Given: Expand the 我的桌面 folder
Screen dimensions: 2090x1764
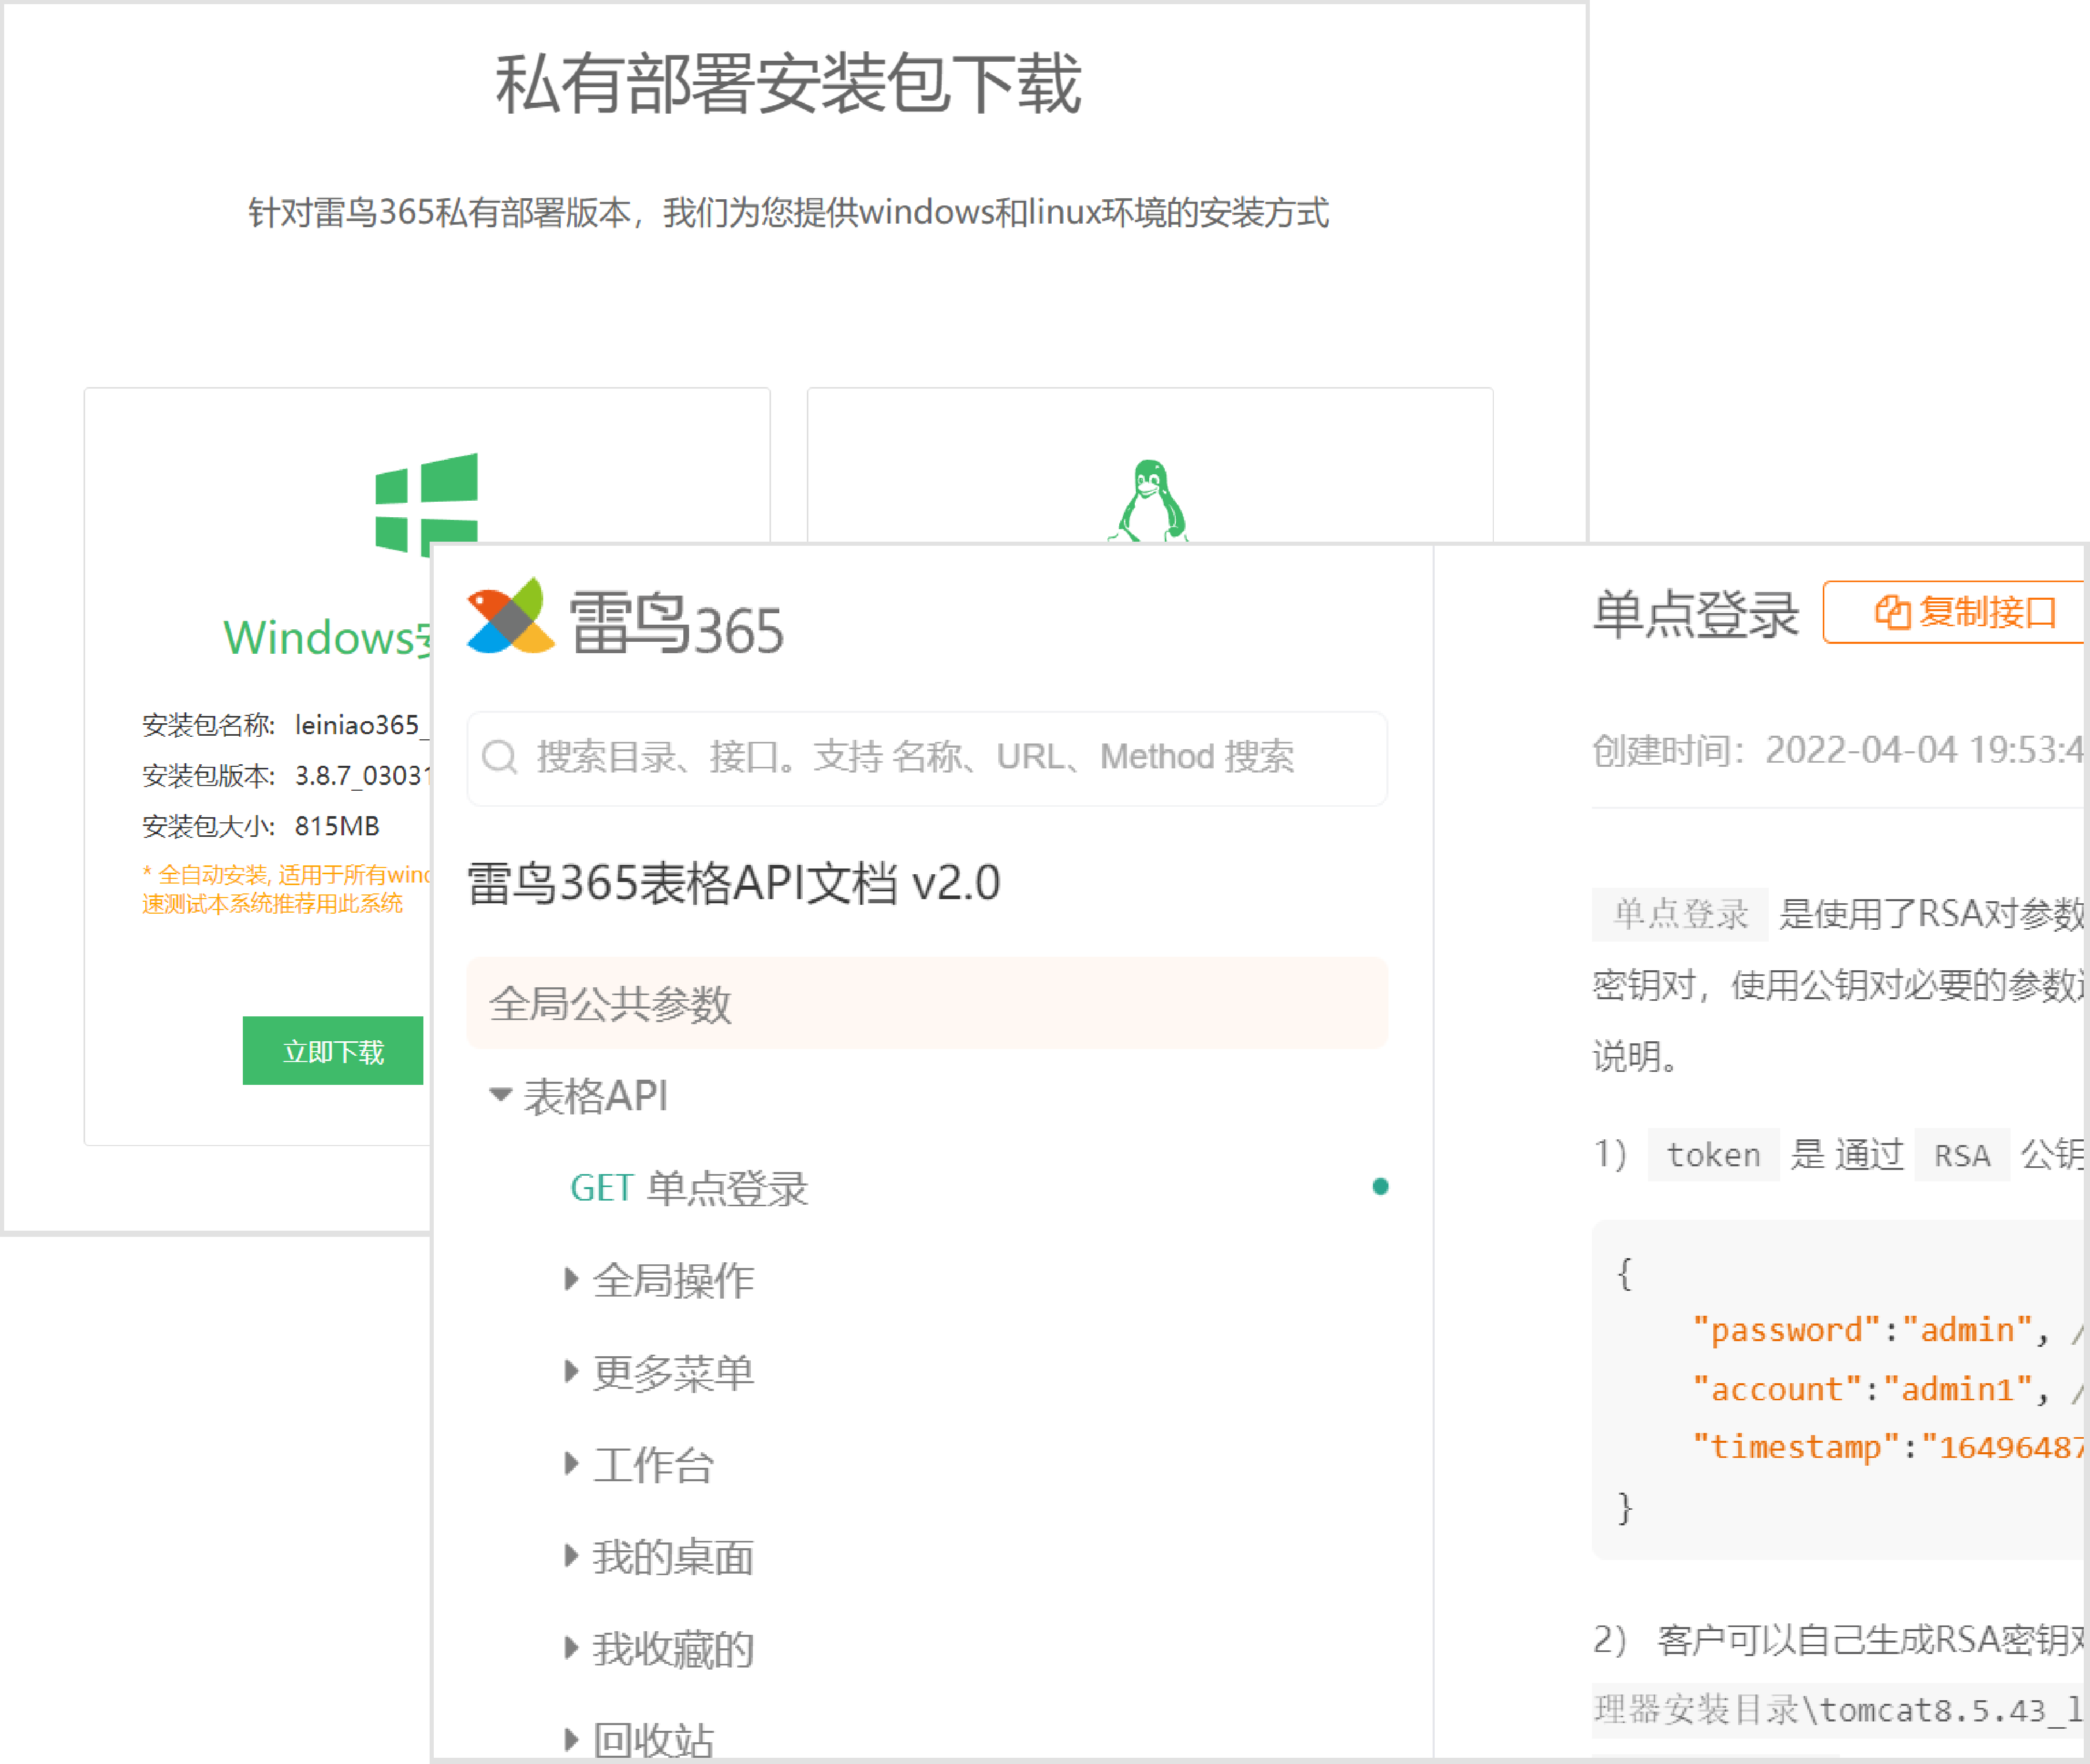Looking at the screenshot, I should coord(571,1555).
